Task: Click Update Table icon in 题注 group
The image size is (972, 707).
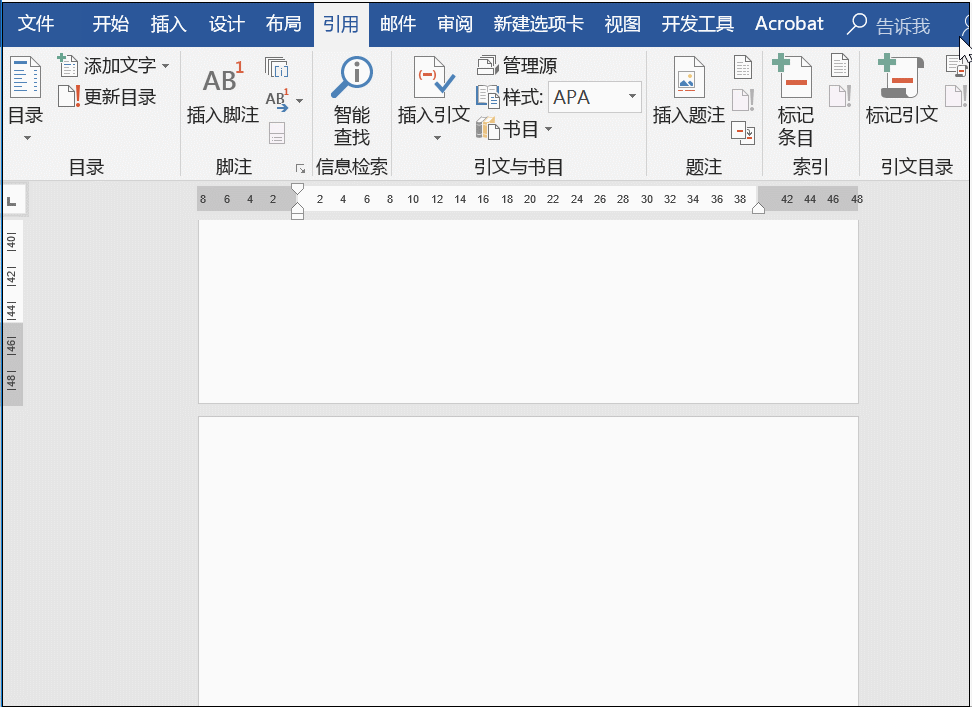Action: click(743, 100)
